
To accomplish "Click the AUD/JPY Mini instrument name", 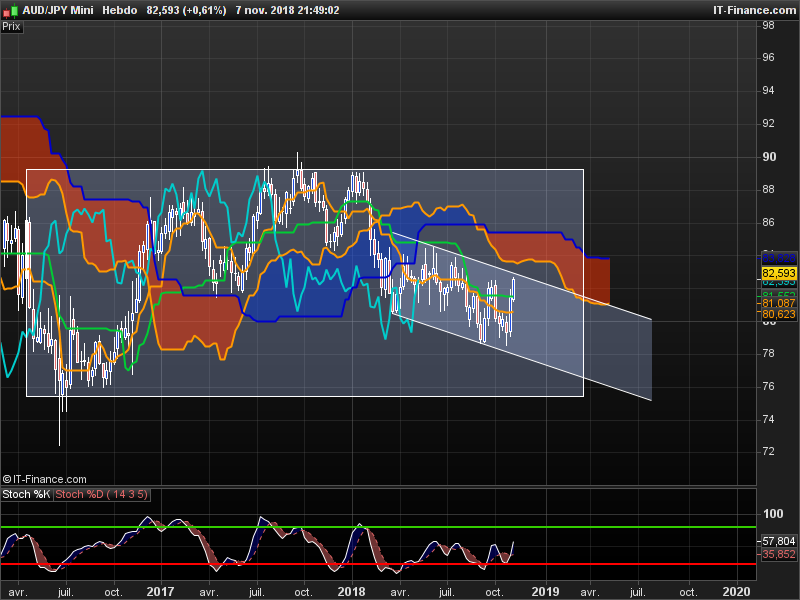I will (58, 10).
